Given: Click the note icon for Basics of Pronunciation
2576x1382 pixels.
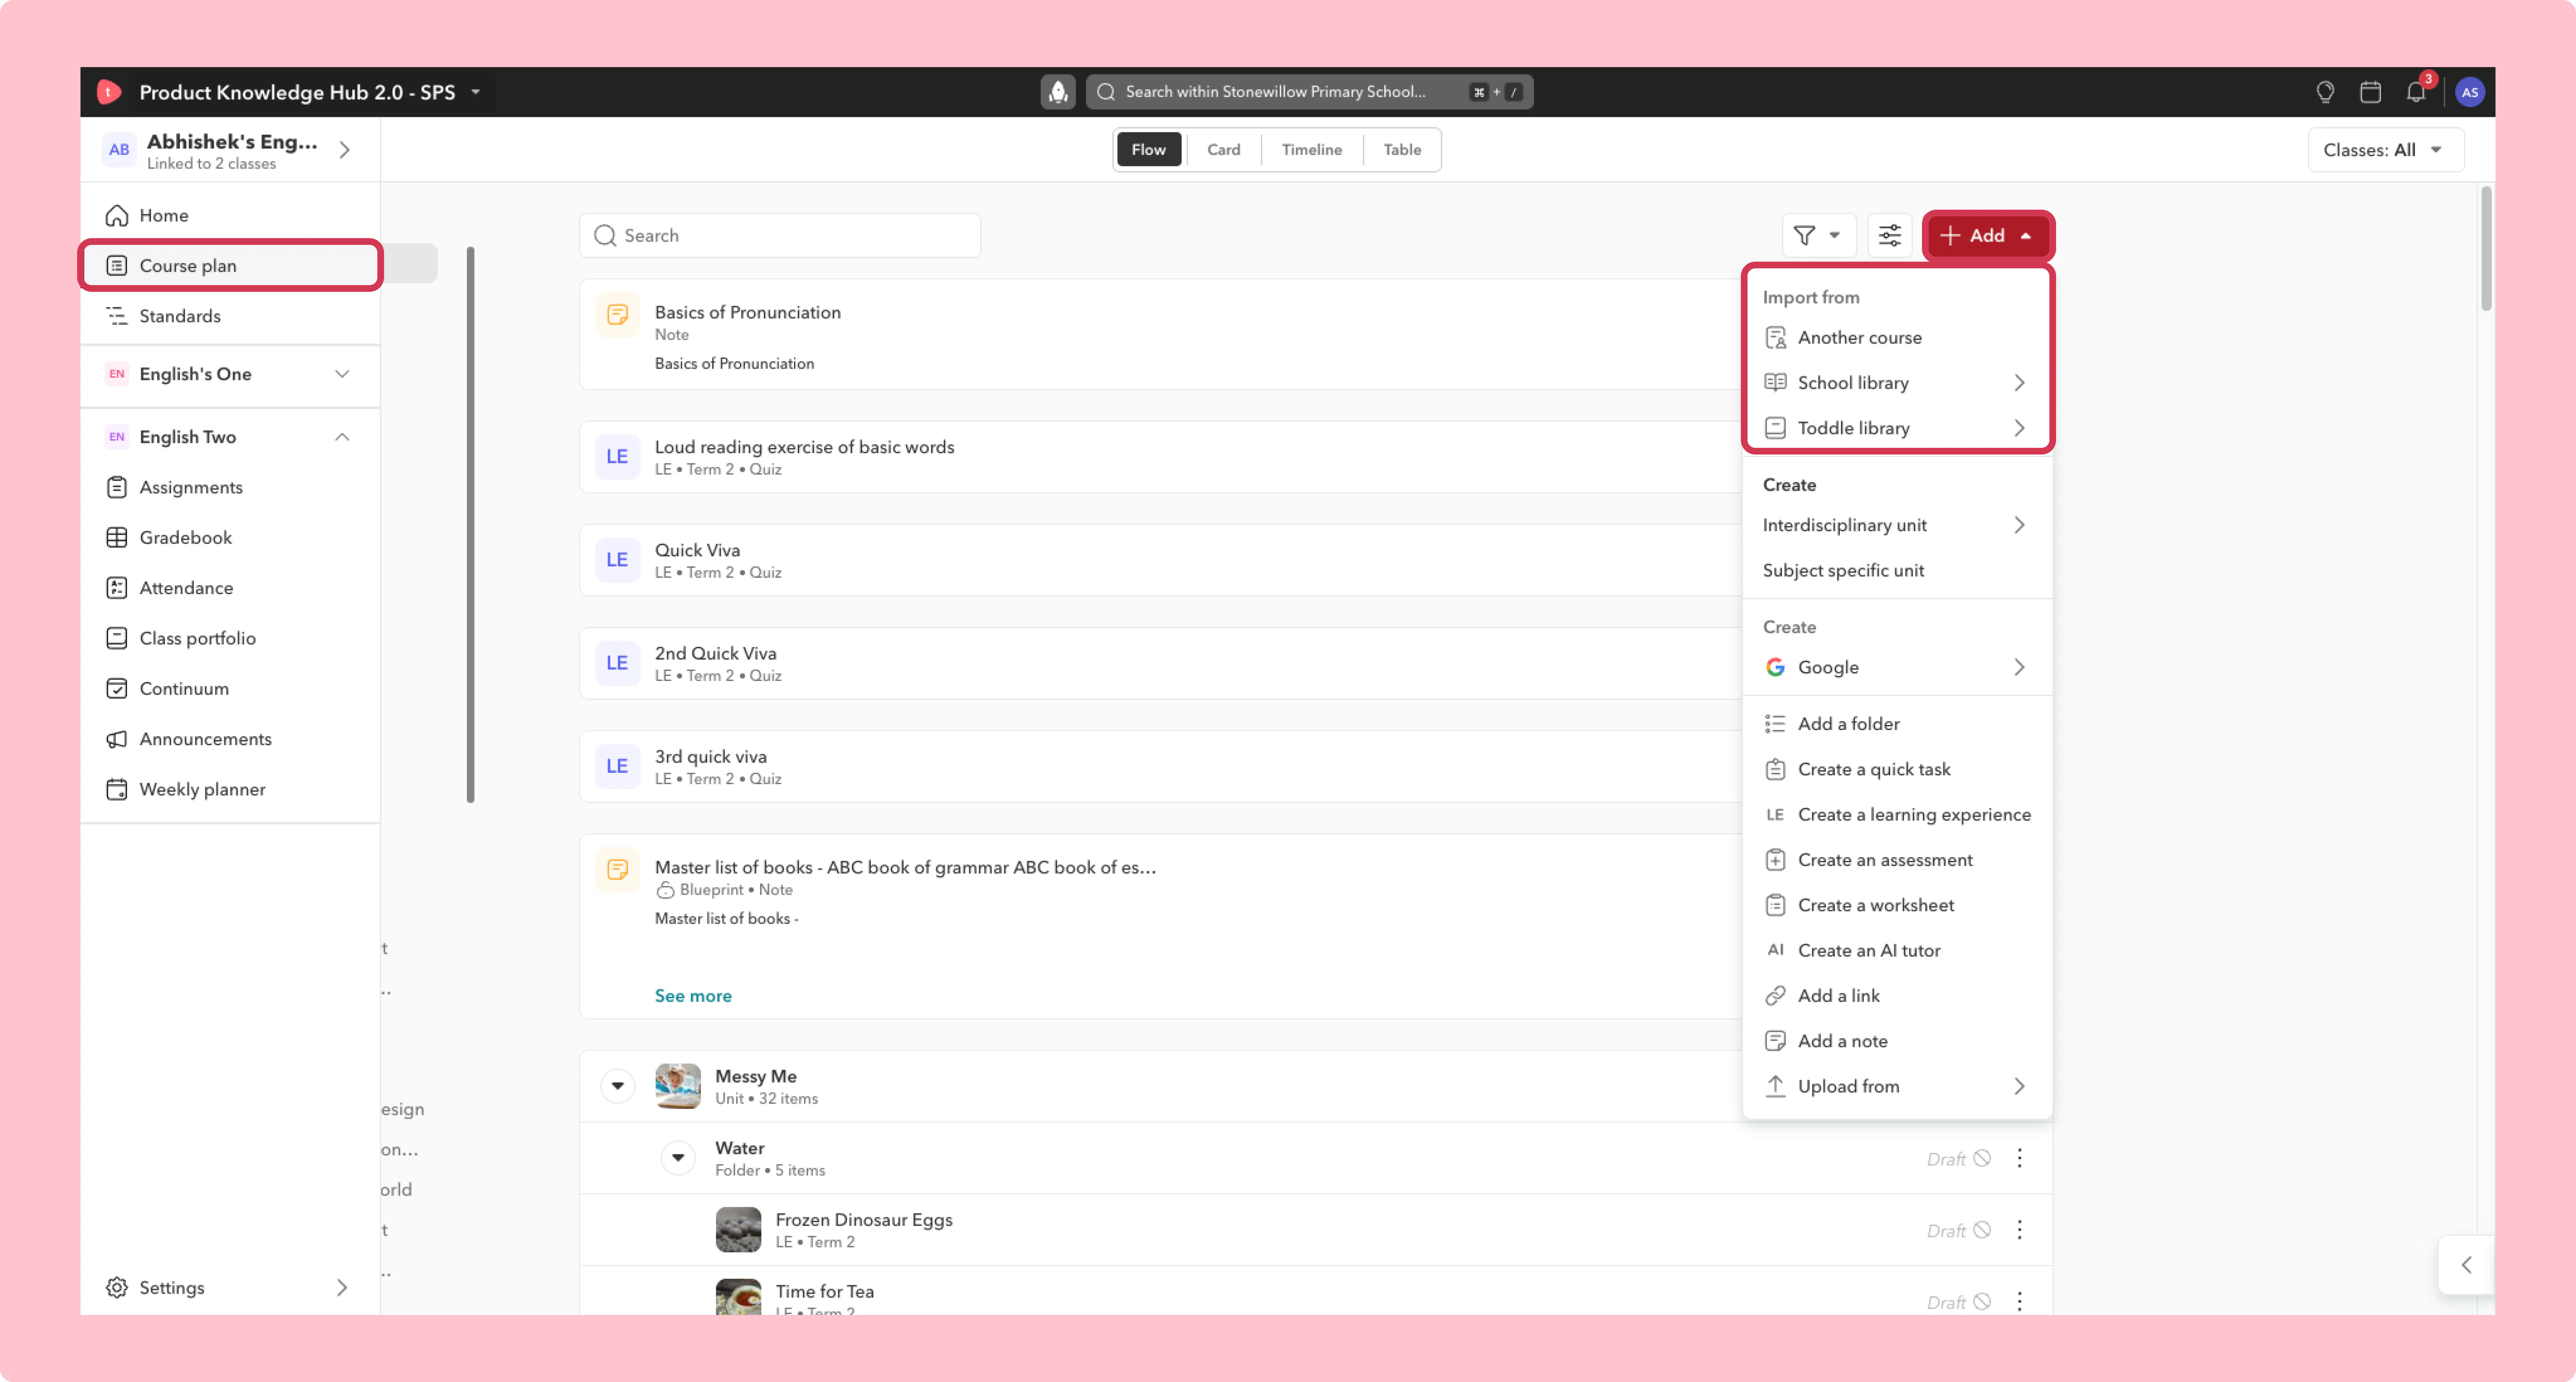Looking at the screenshot, I should 617,315.
